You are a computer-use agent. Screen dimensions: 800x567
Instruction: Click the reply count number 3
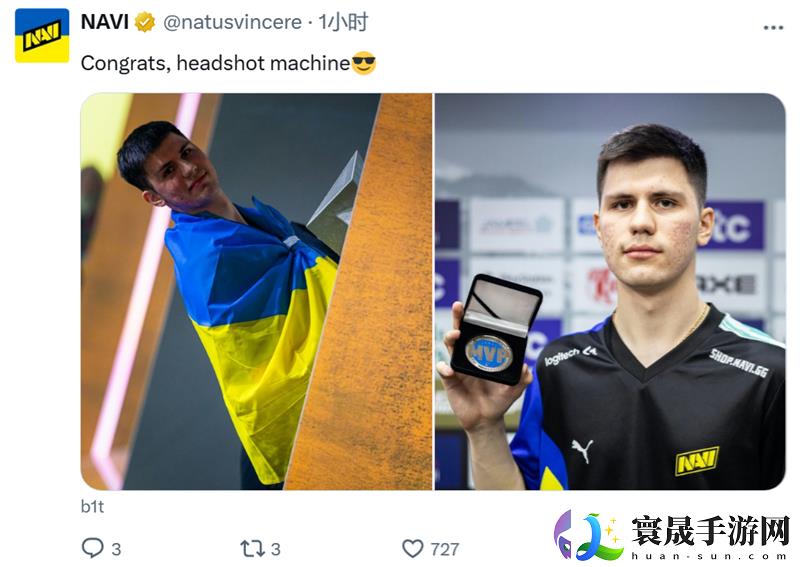[116, 549]
